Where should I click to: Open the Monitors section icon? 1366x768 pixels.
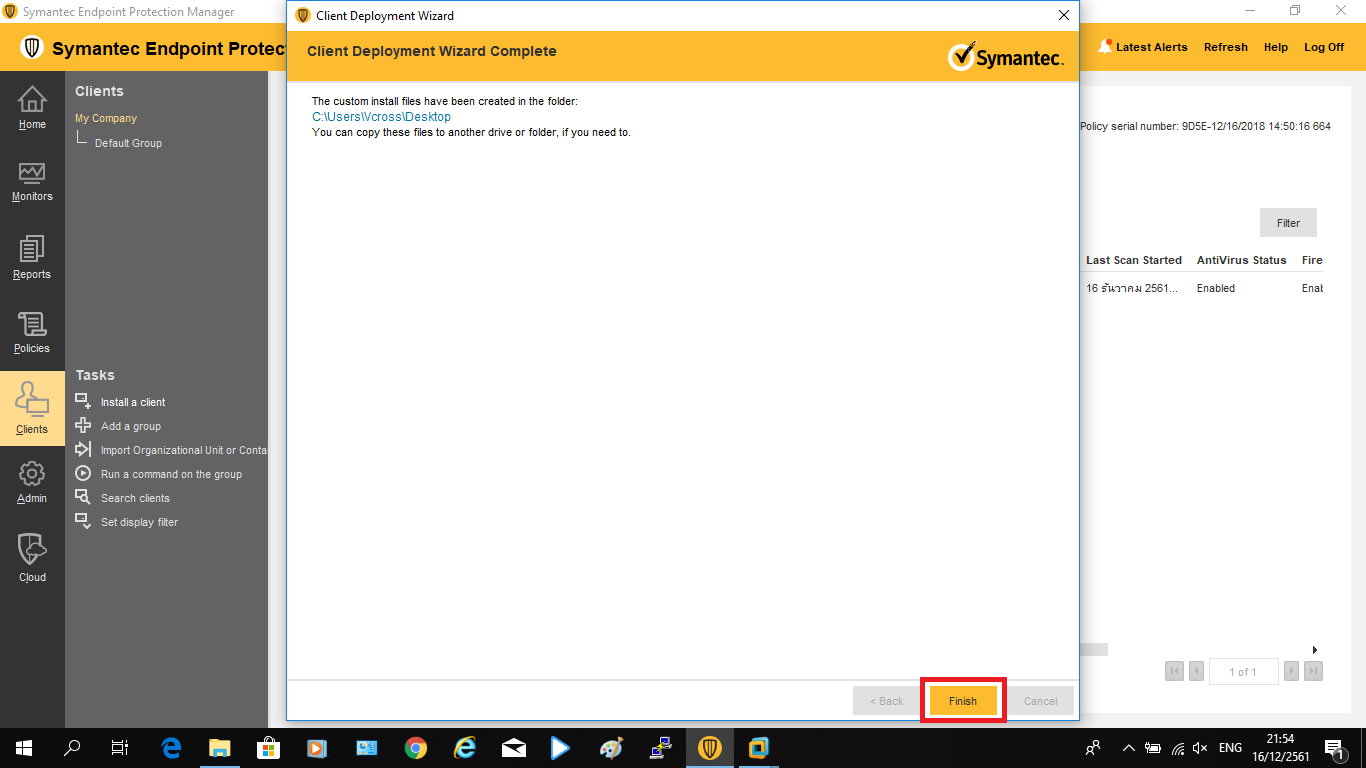[x=32, y=174]
